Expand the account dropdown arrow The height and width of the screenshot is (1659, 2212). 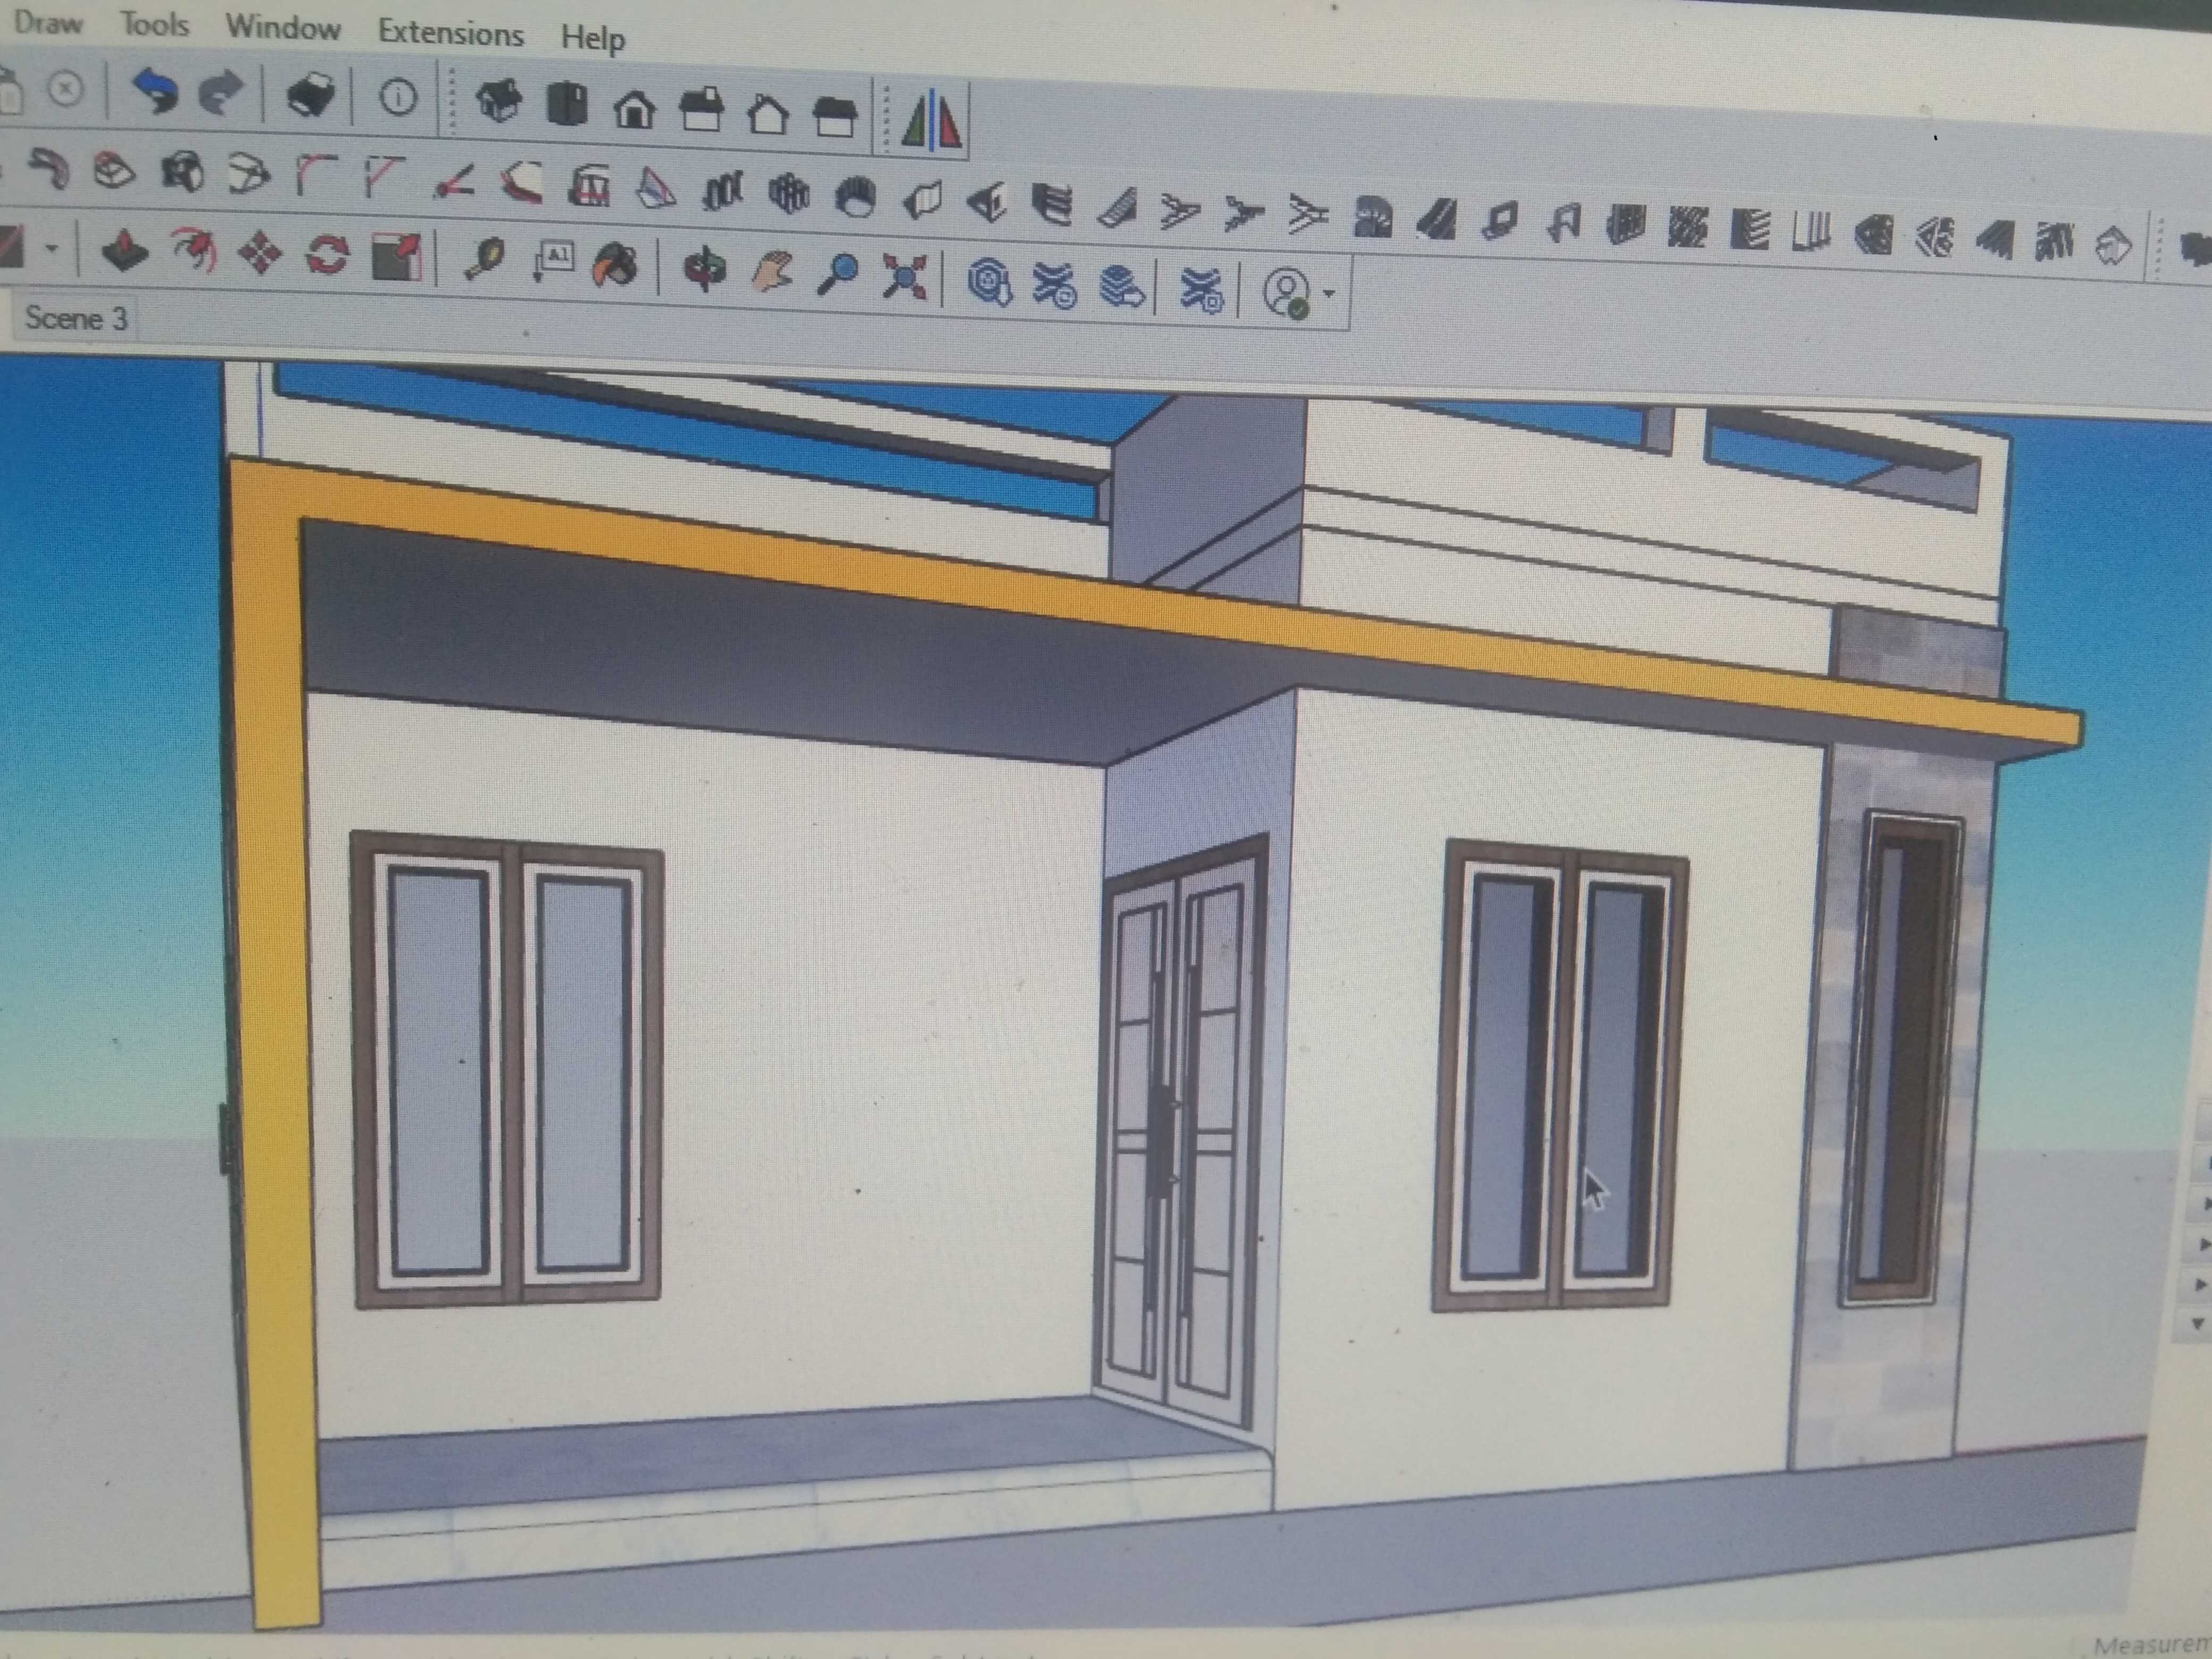point(1329,294)
